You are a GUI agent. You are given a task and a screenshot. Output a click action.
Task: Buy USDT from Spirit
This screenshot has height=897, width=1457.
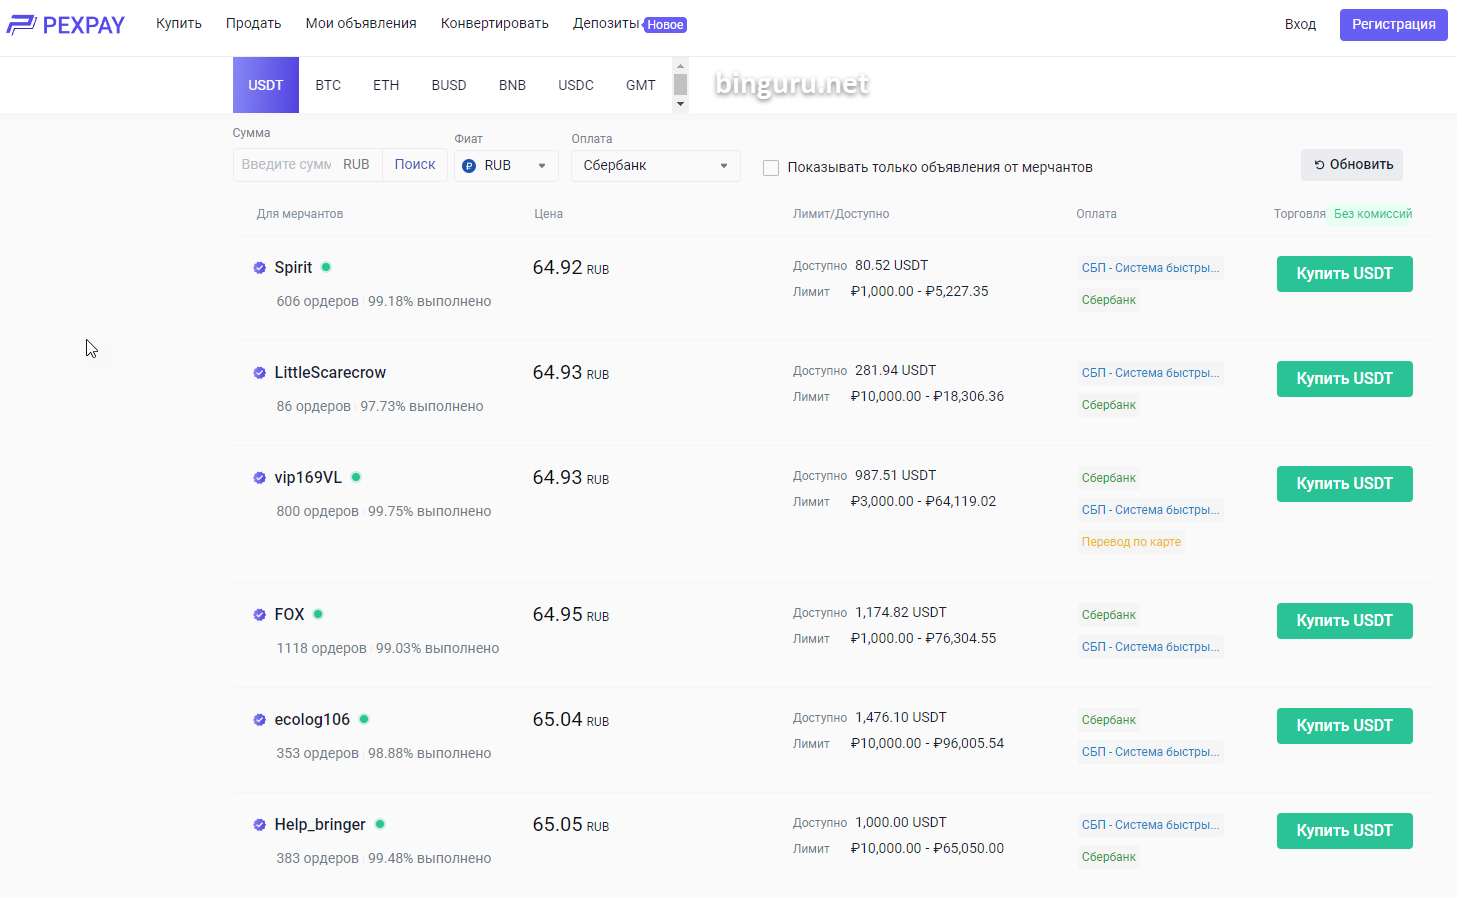click(x=1345, y=274)
